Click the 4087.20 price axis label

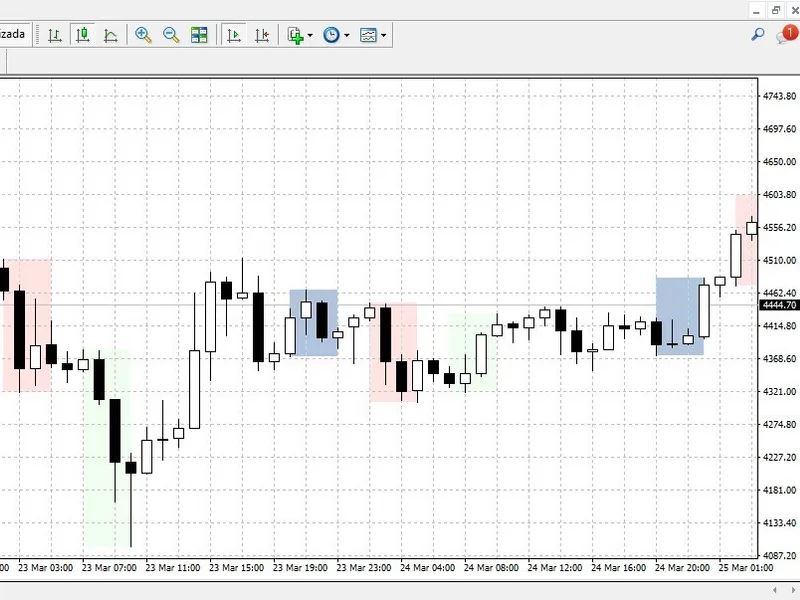tap(779, 555)
